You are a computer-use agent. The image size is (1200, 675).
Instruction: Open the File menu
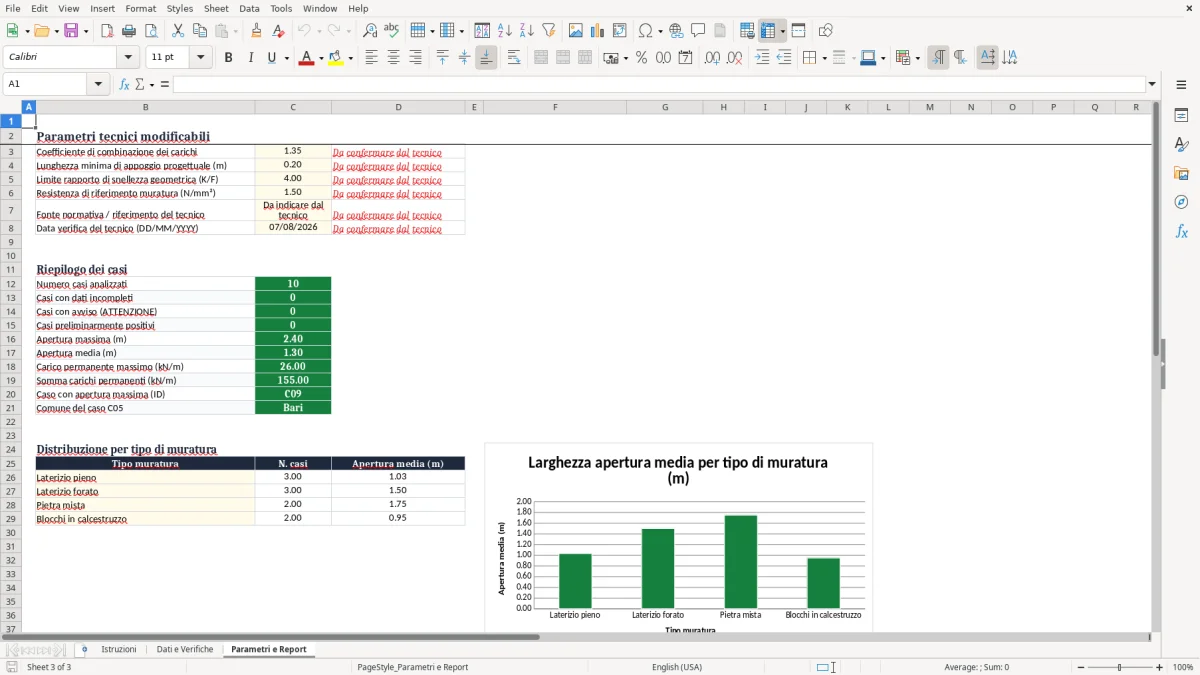(12, 8)
